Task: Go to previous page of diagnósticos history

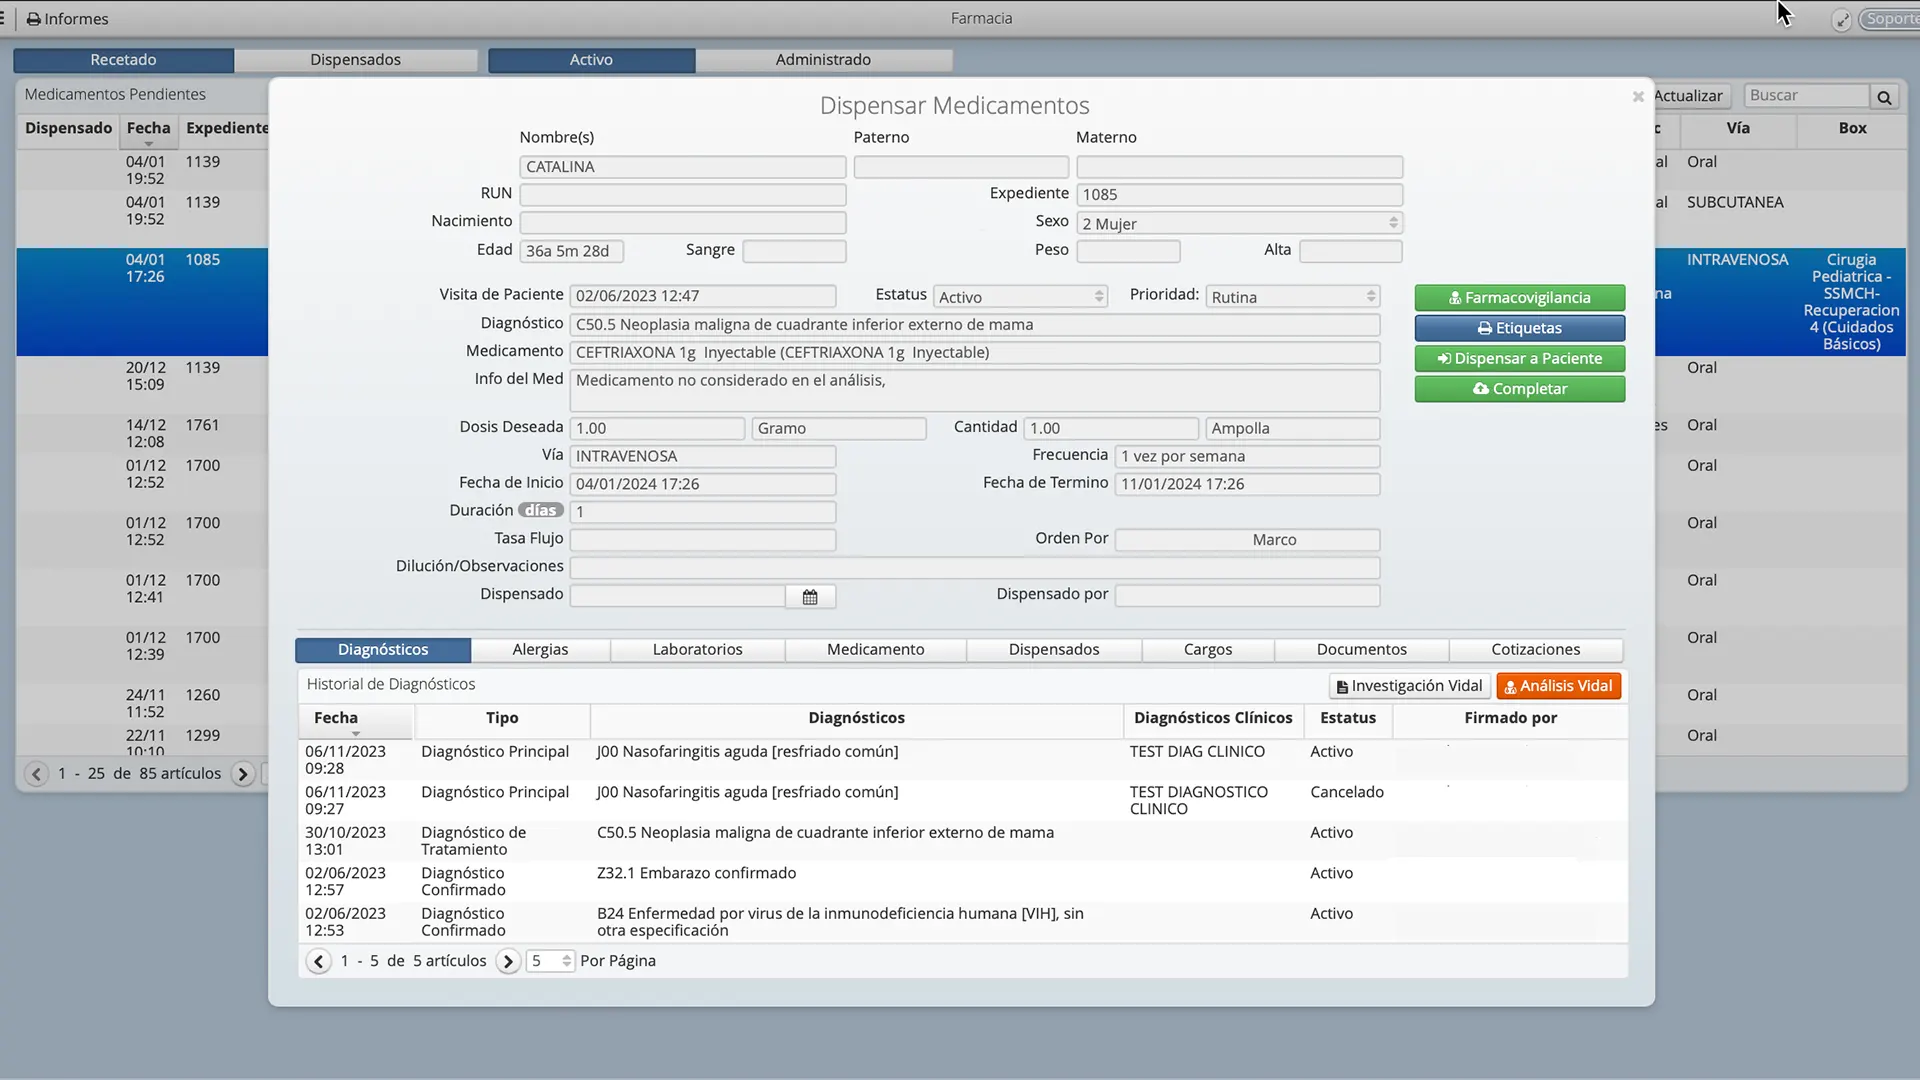Action: coord(318,962)
